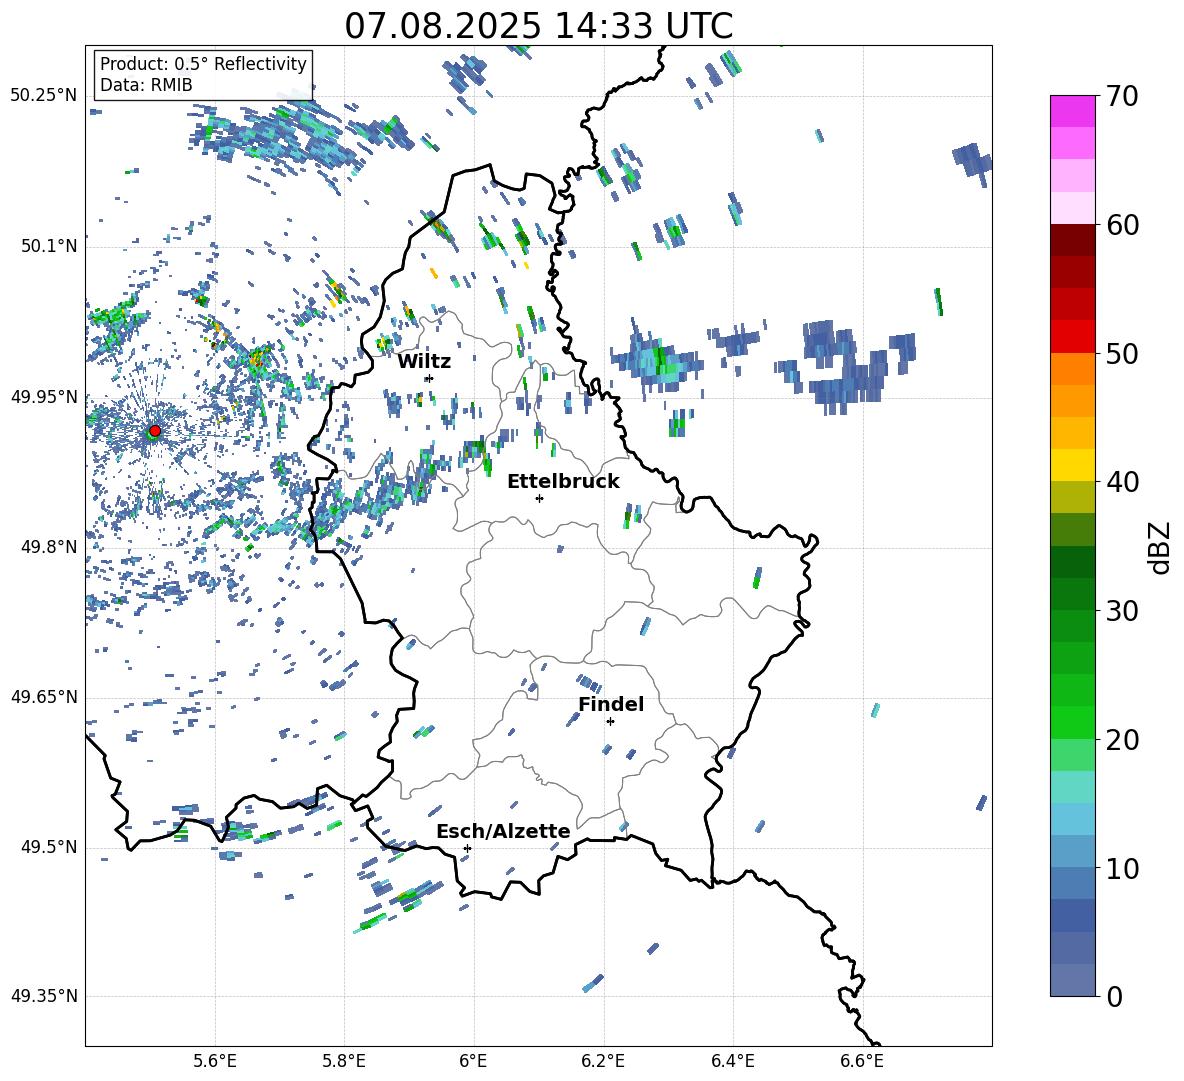Click the Esch/Alzette station cross marker
The image size is (1184, 1081).
coord(467,848)
